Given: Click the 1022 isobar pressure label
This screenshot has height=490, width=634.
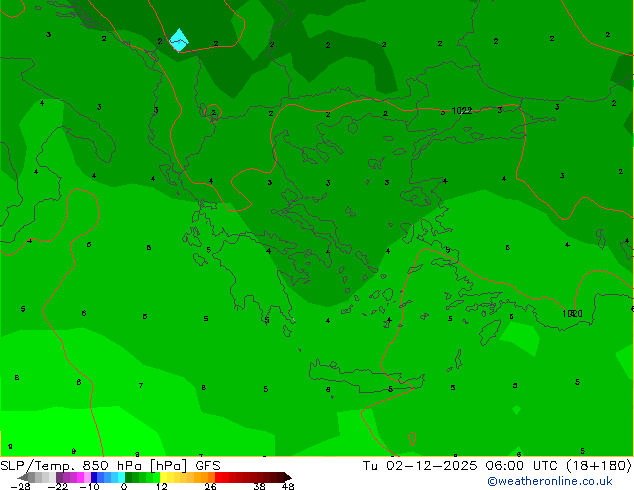Looking at the screenshot, I should point(462,111).
